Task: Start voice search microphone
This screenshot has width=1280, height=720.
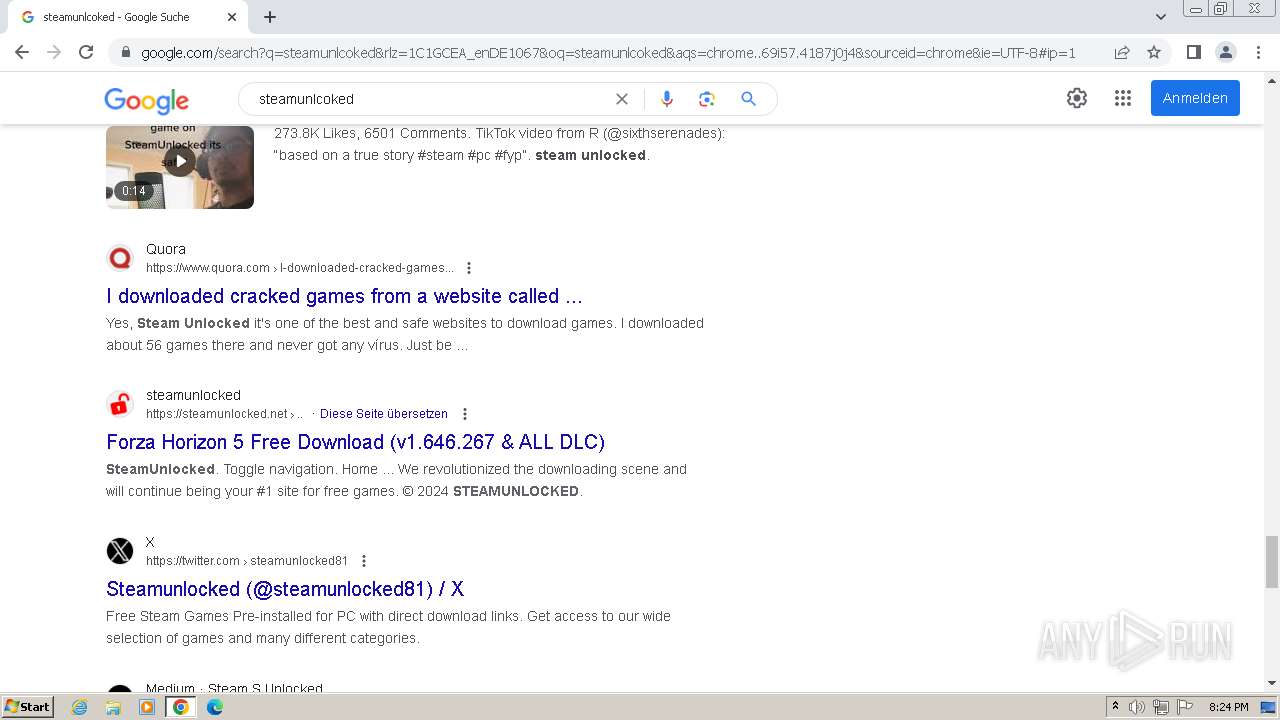Action: click(x=667, y=99)
